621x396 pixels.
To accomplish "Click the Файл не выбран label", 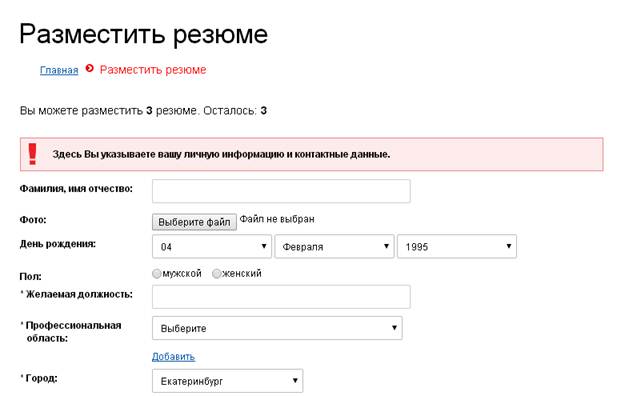I will tap(277, 219).
